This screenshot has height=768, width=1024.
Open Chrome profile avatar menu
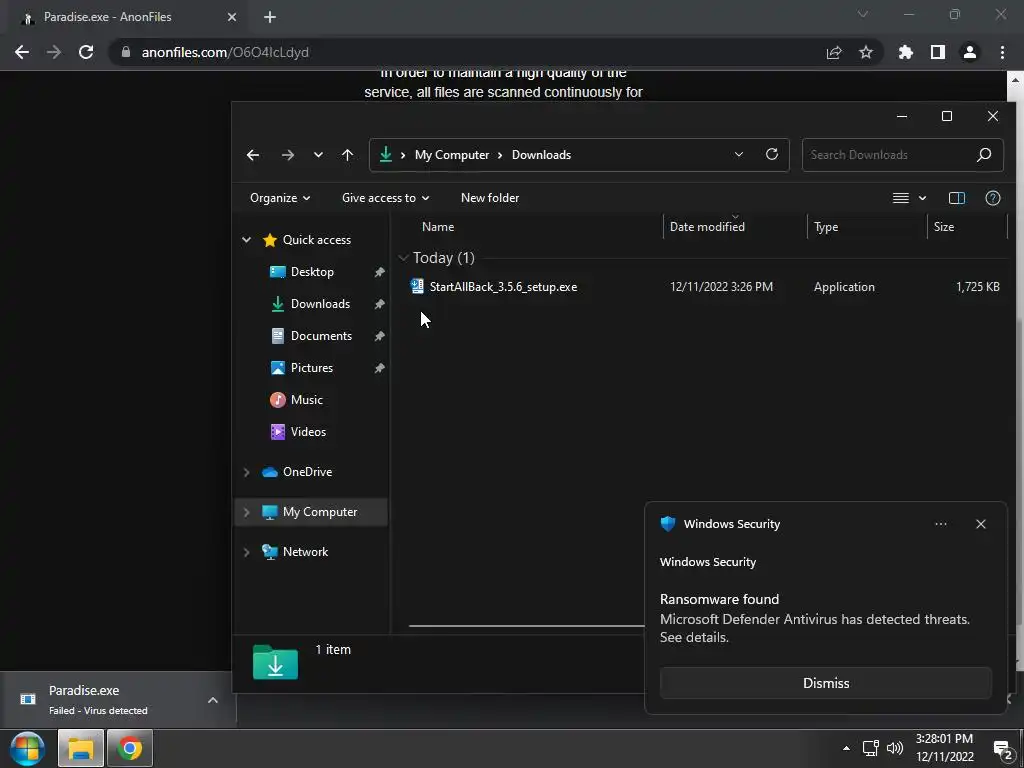(970, 52)
